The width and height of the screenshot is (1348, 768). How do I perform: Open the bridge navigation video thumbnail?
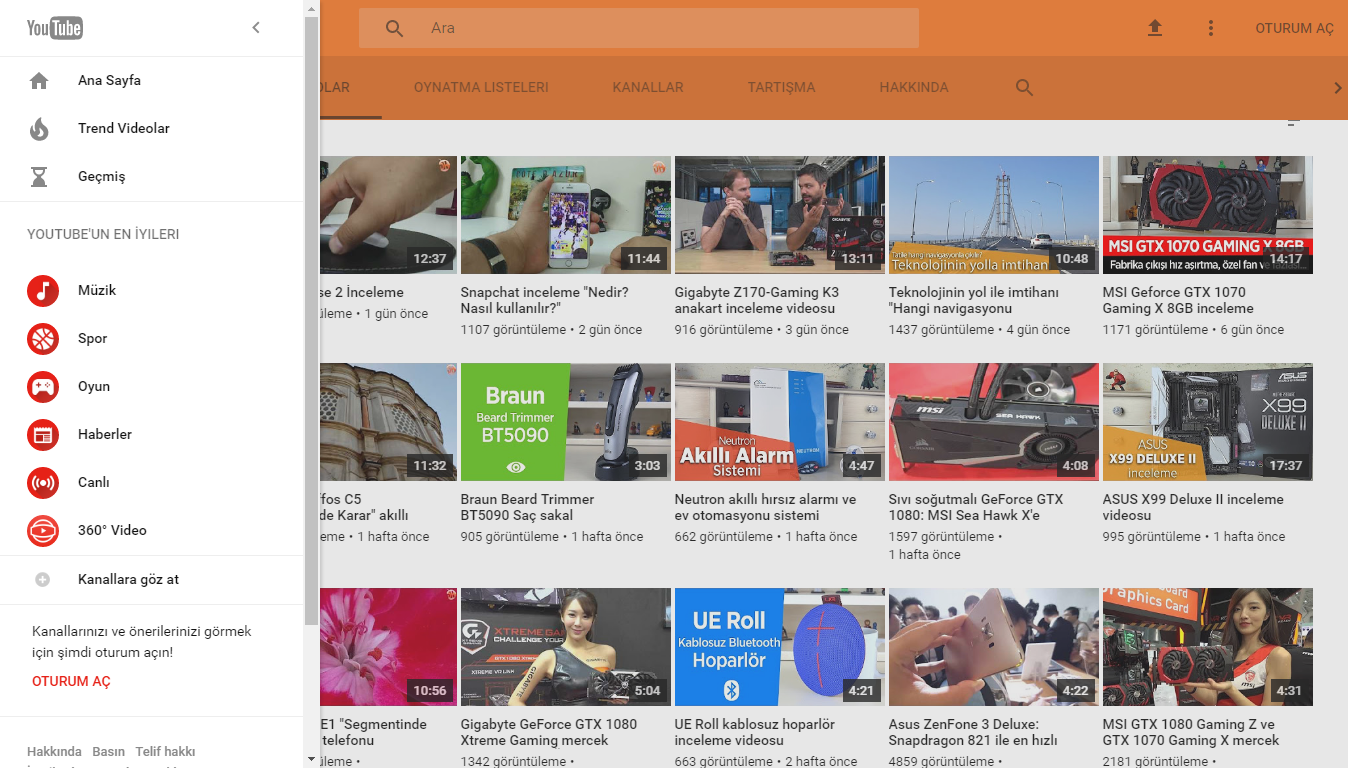pos(993,215)
